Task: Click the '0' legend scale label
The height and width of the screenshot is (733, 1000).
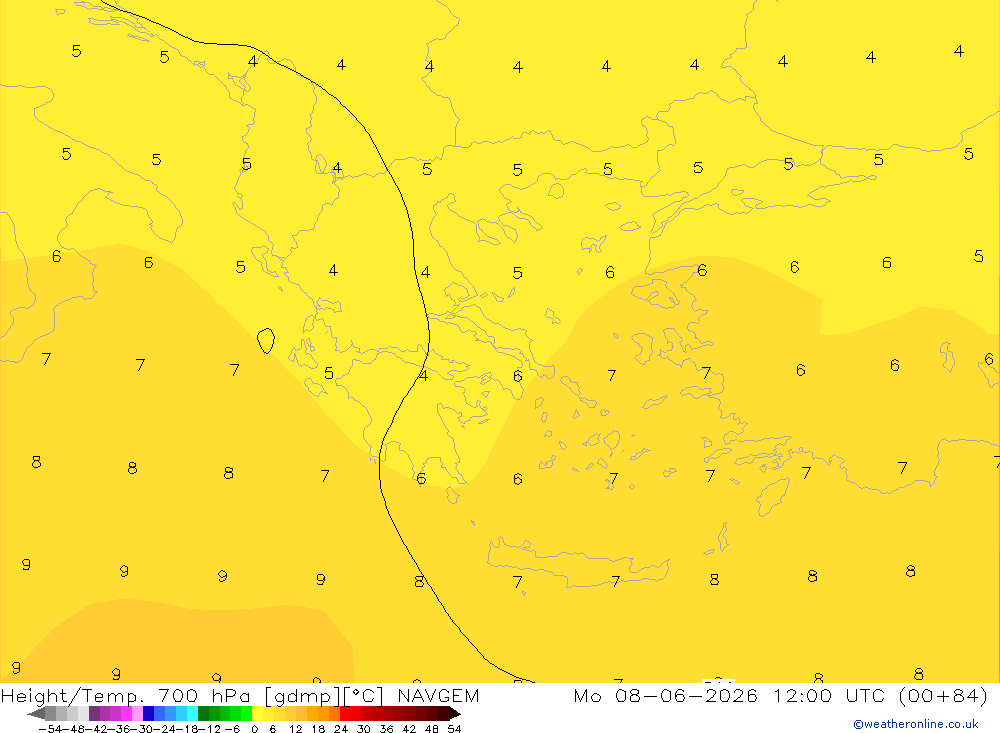Action: [x=254, y=729]
